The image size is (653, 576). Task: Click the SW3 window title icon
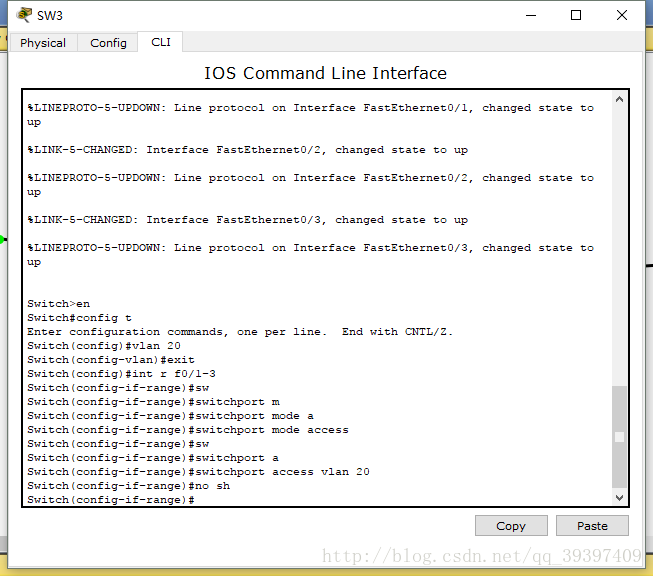(24, 15)
